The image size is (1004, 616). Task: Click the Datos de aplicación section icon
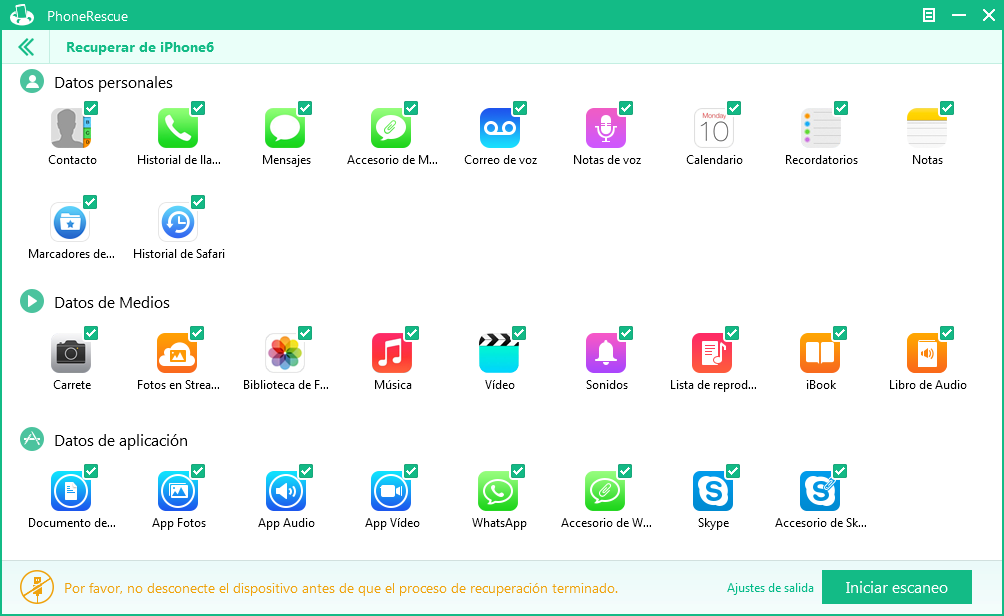[x=32, y=439]
